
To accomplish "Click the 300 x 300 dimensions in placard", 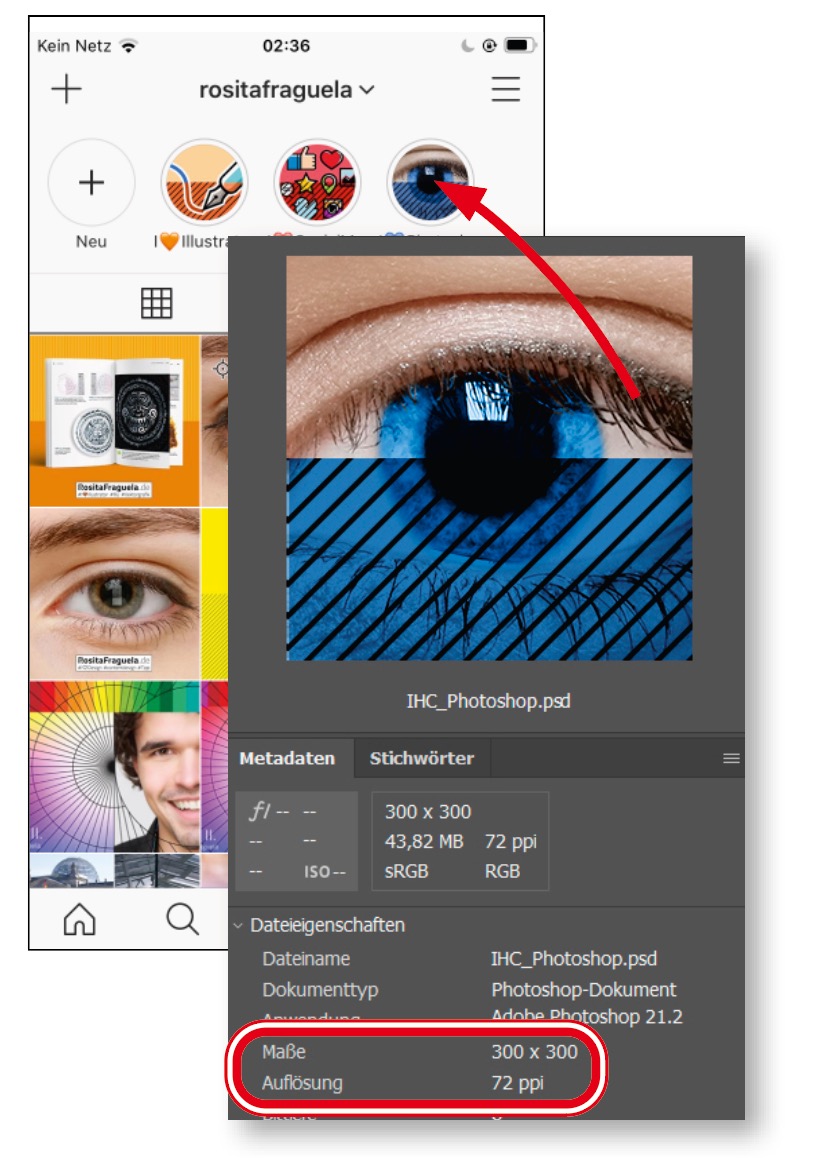I will (428, 811).
